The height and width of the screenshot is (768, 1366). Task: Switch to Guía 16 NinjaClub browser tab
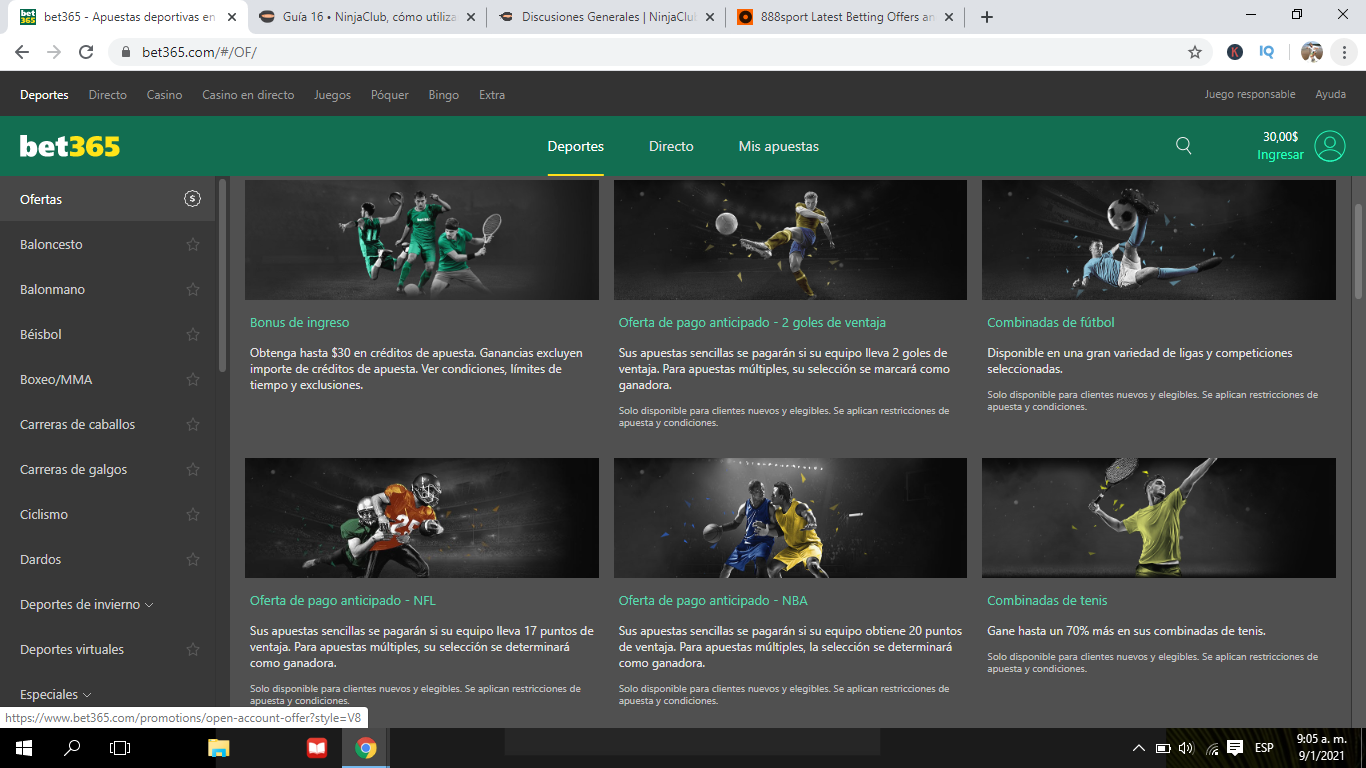366,17
